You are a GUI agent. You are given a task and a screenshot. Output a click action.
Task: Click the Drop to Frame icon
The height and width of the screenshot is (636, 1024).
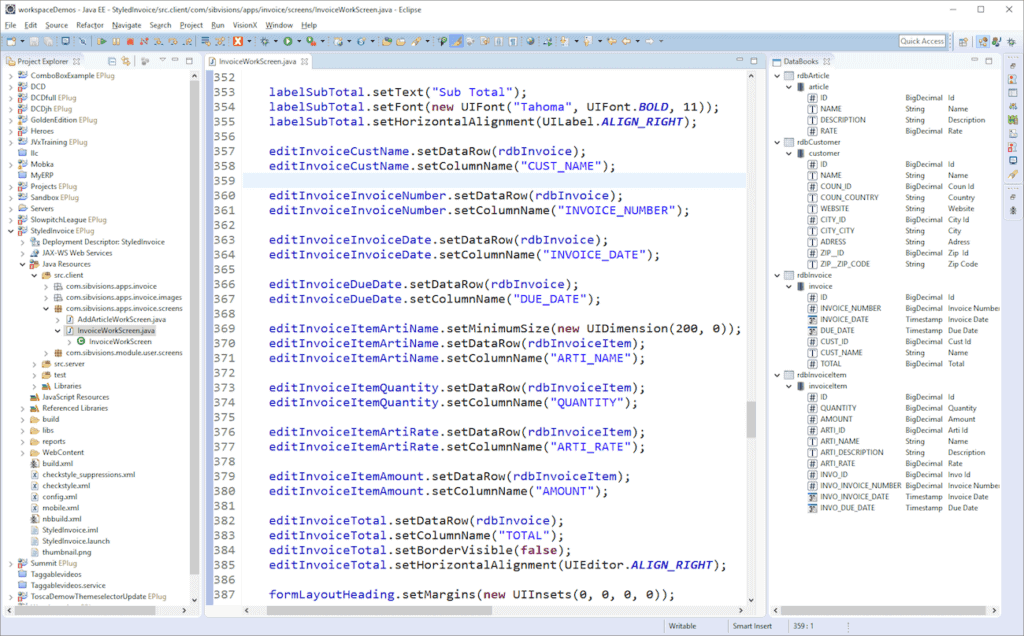click(205, 41)
